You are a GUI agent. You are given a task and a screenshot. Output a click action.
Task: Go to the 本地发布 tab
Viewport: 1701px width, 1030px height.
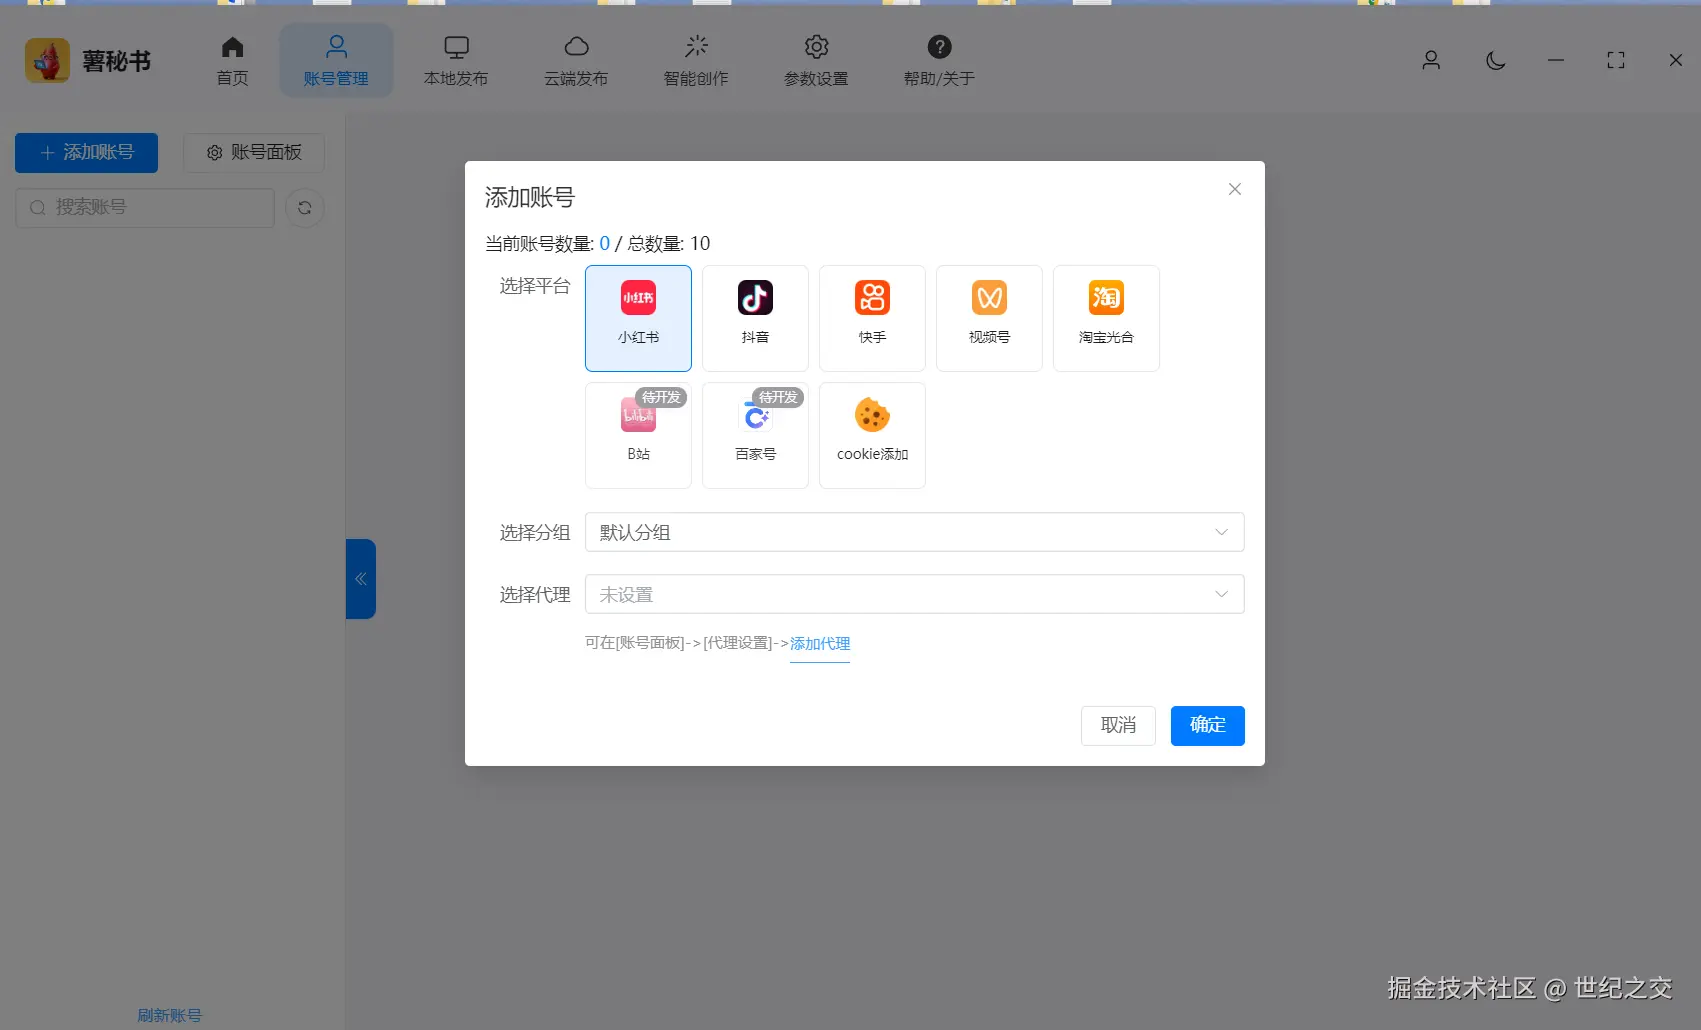click(x=456, y=59)
